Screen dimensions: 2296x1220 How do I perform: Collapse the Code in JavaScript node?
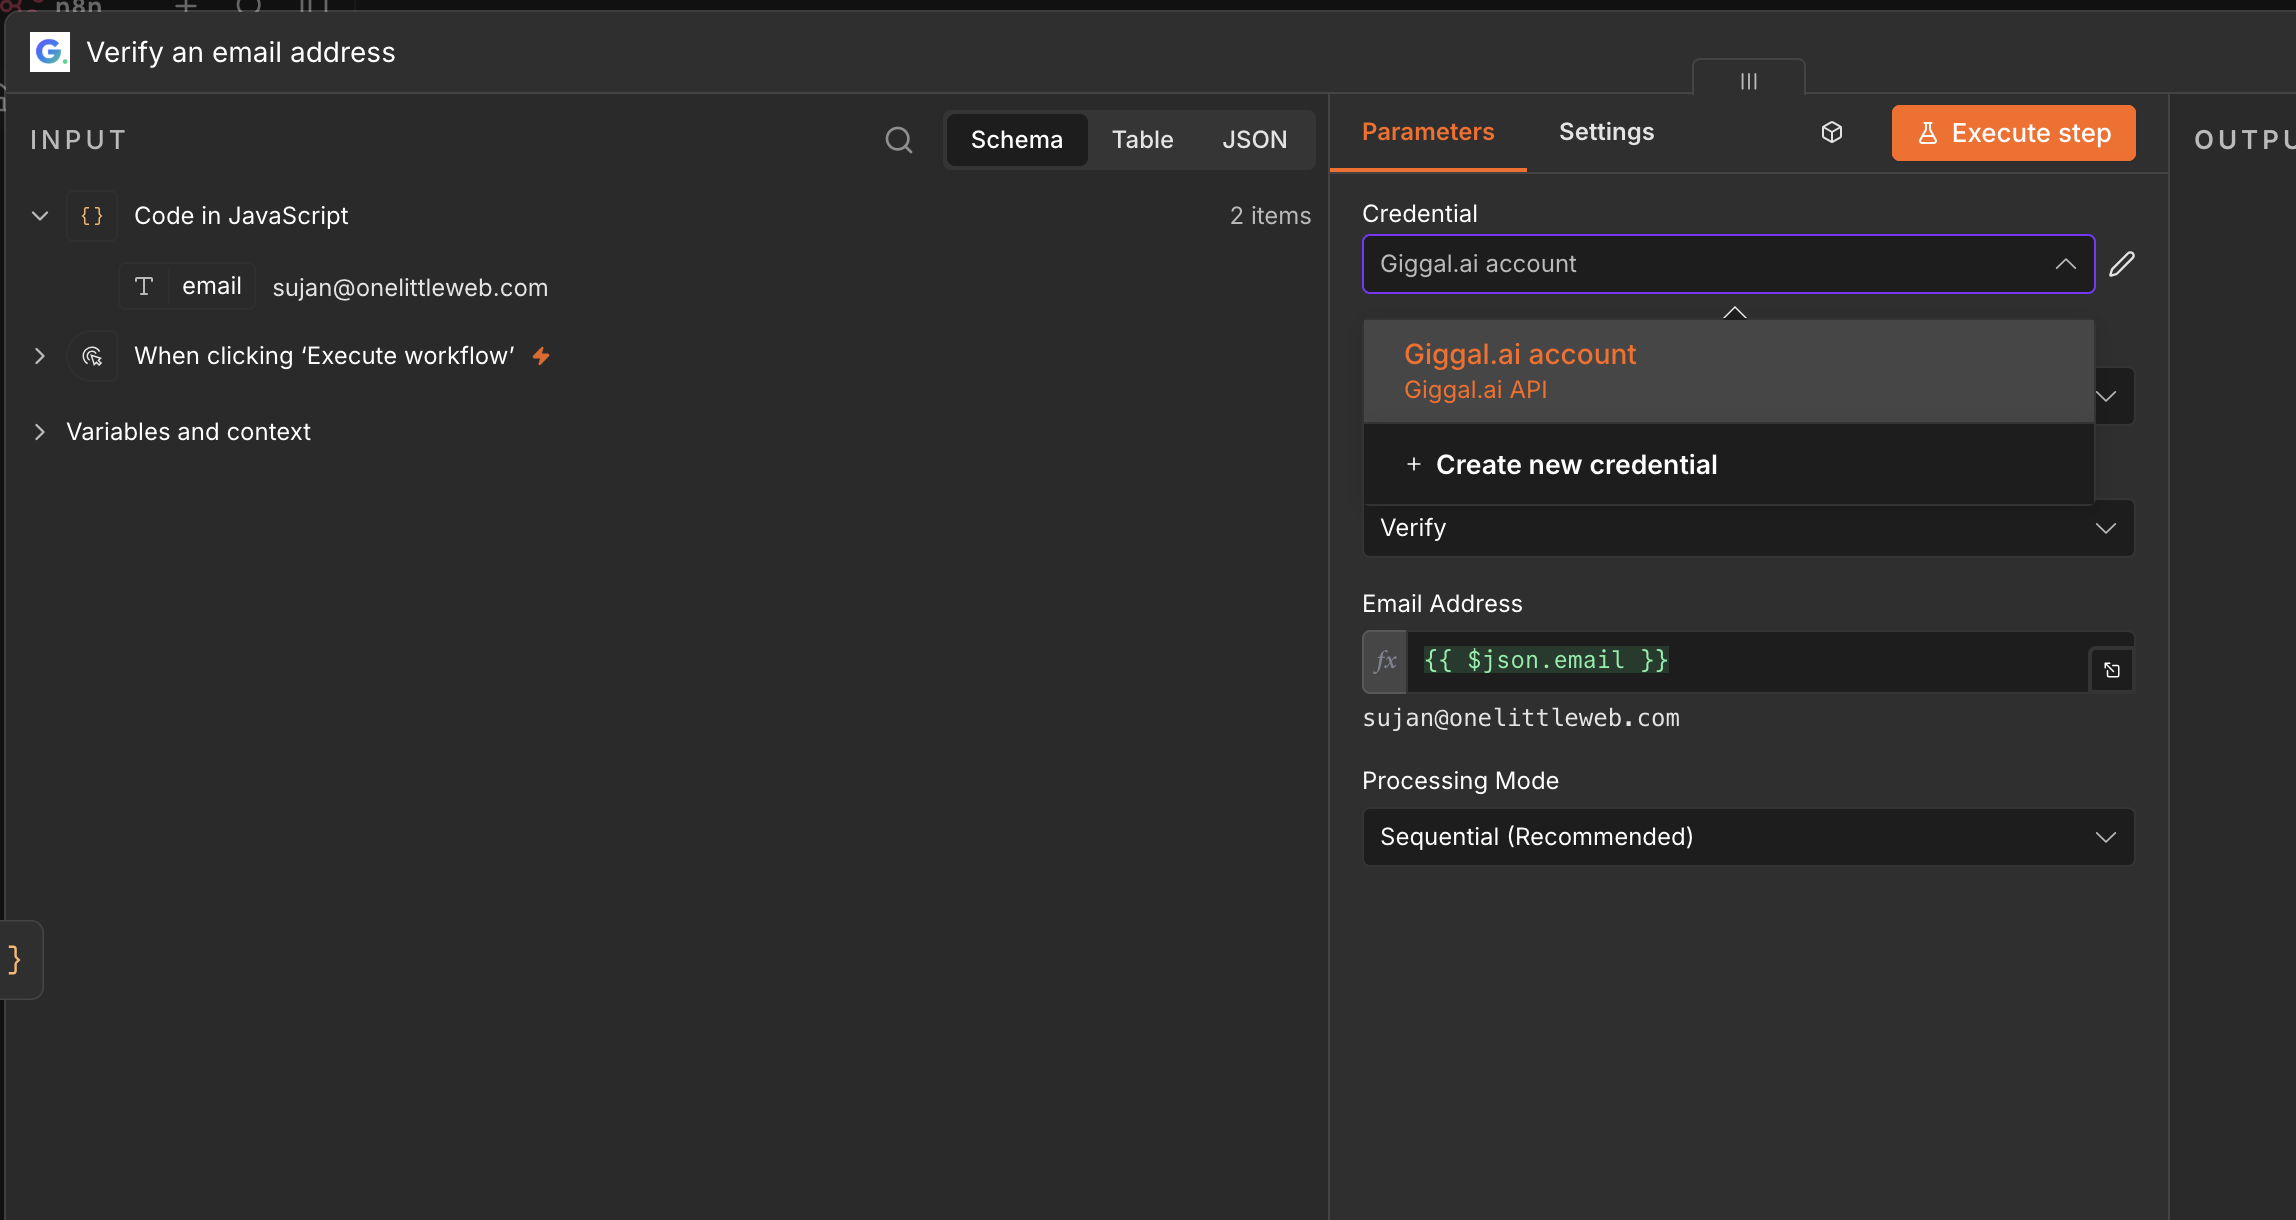point(40,216)
